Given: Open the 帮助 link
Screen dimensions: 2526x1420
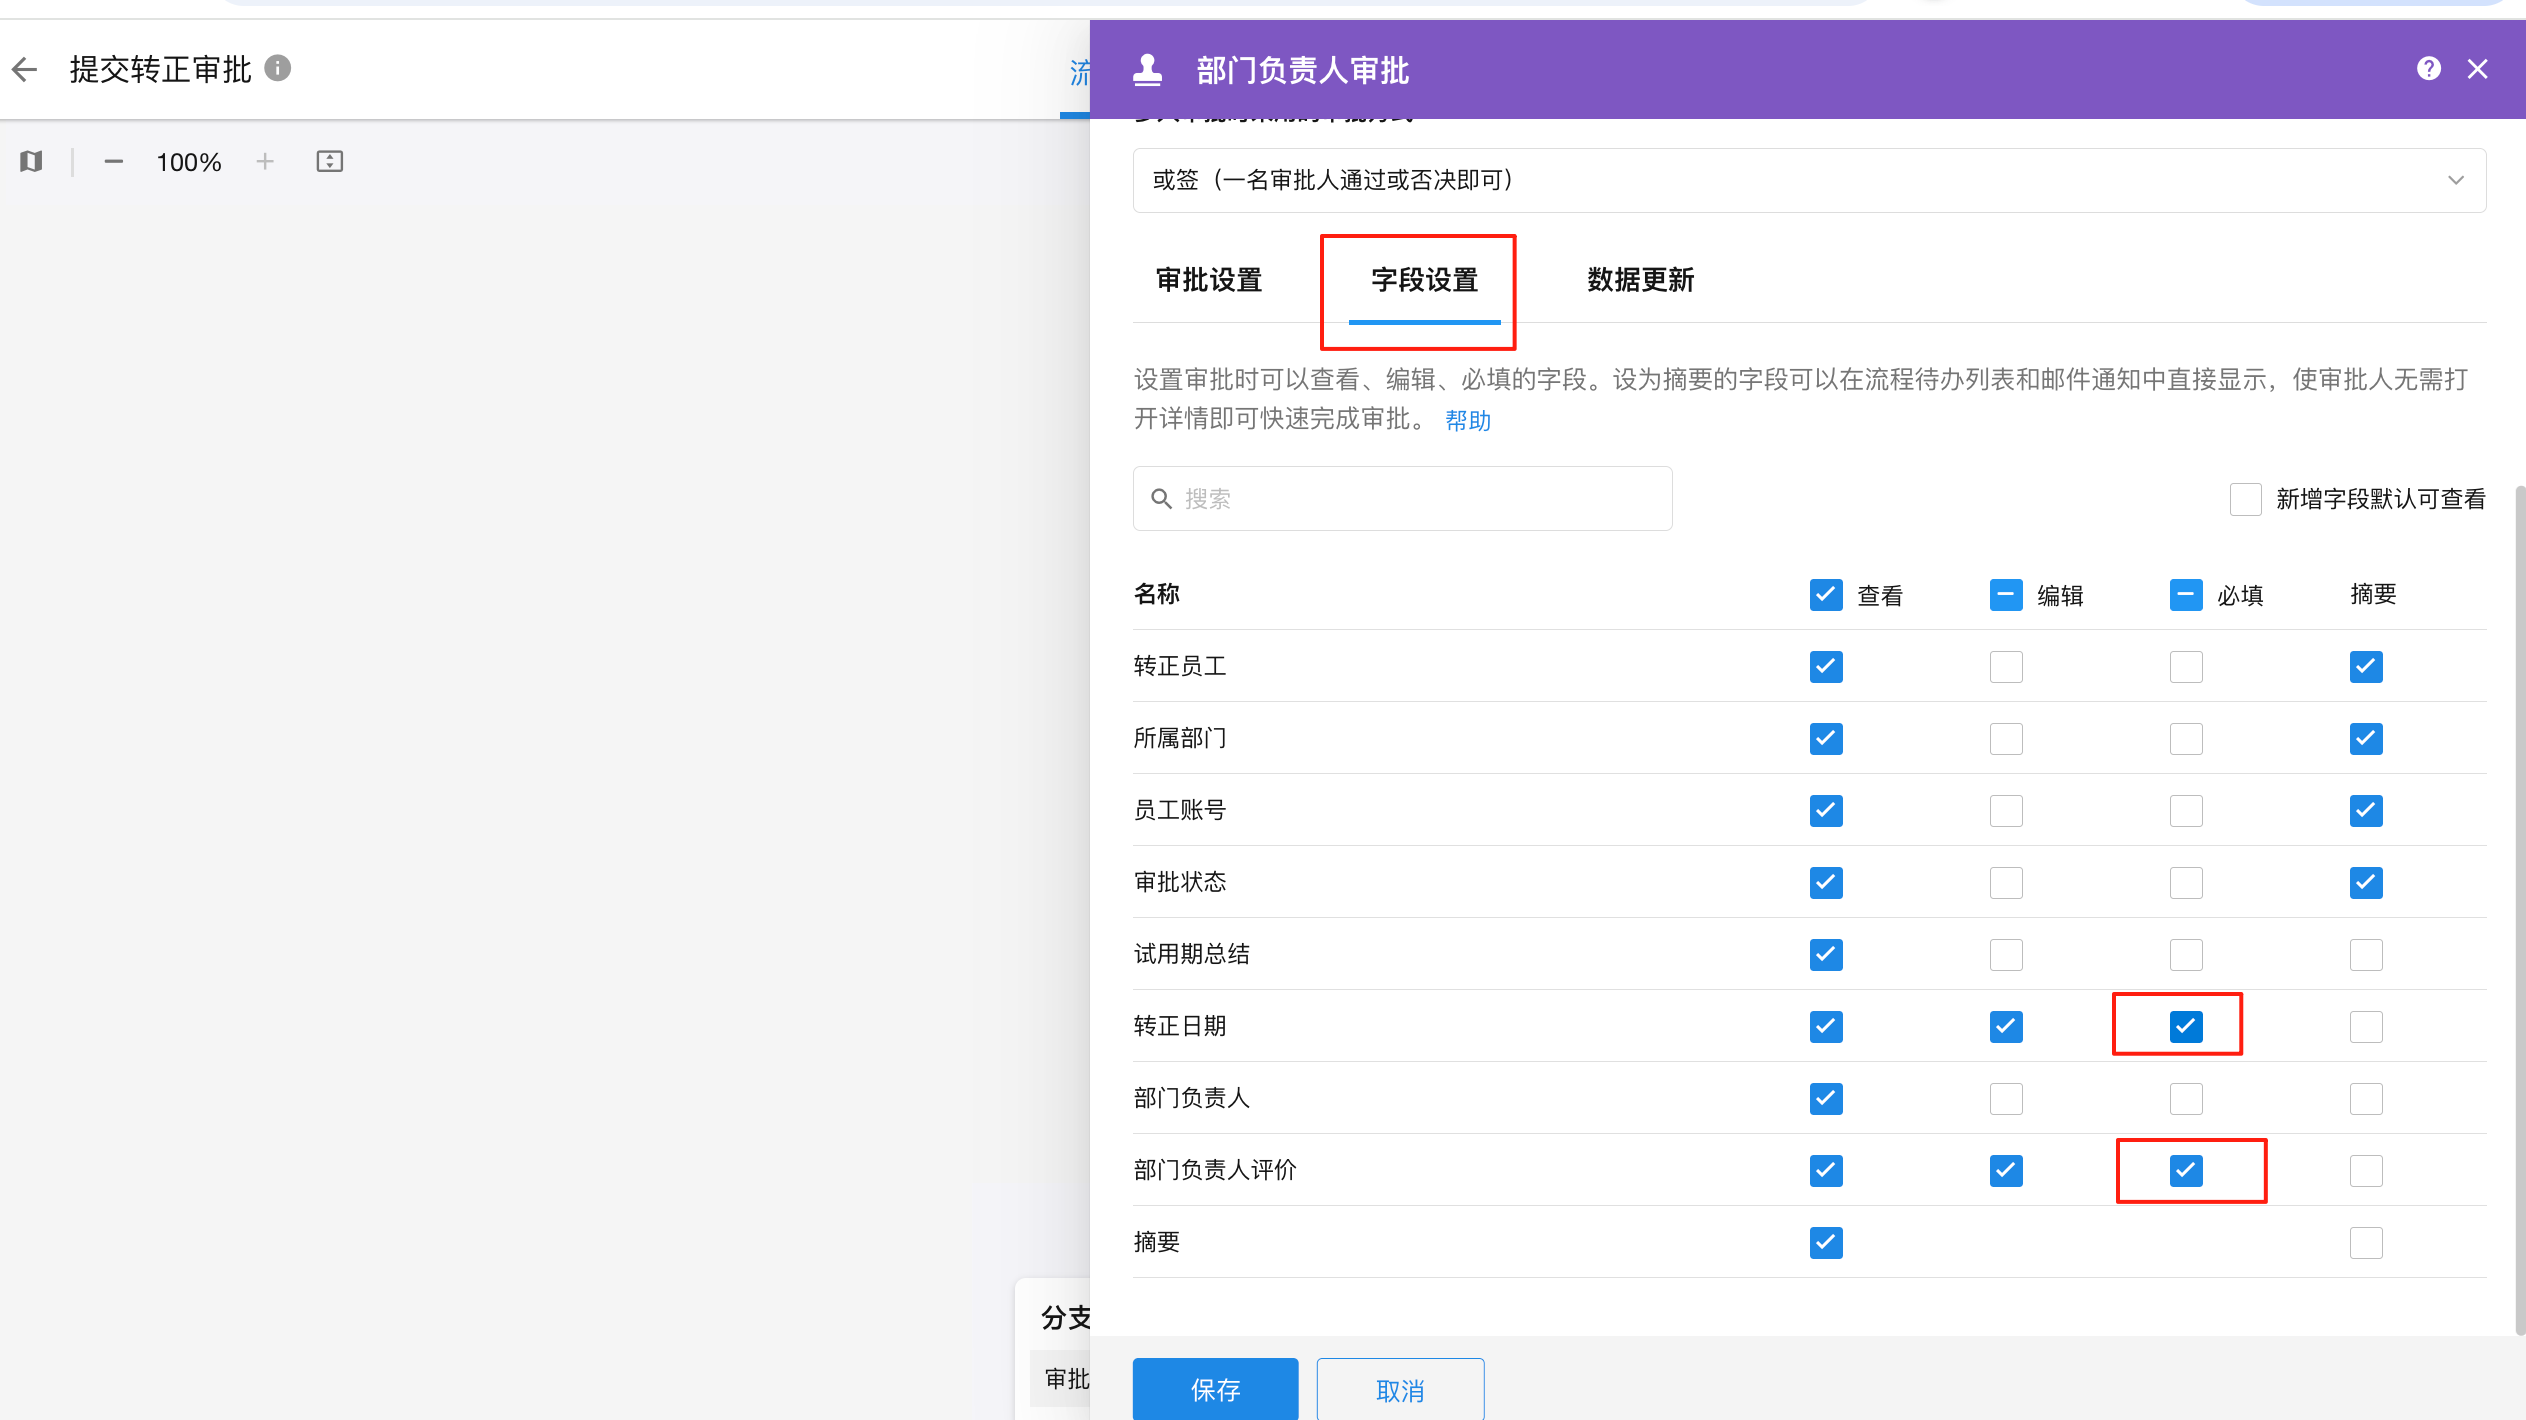Looking at the screenshot, I should click(x=1468, y=421).
